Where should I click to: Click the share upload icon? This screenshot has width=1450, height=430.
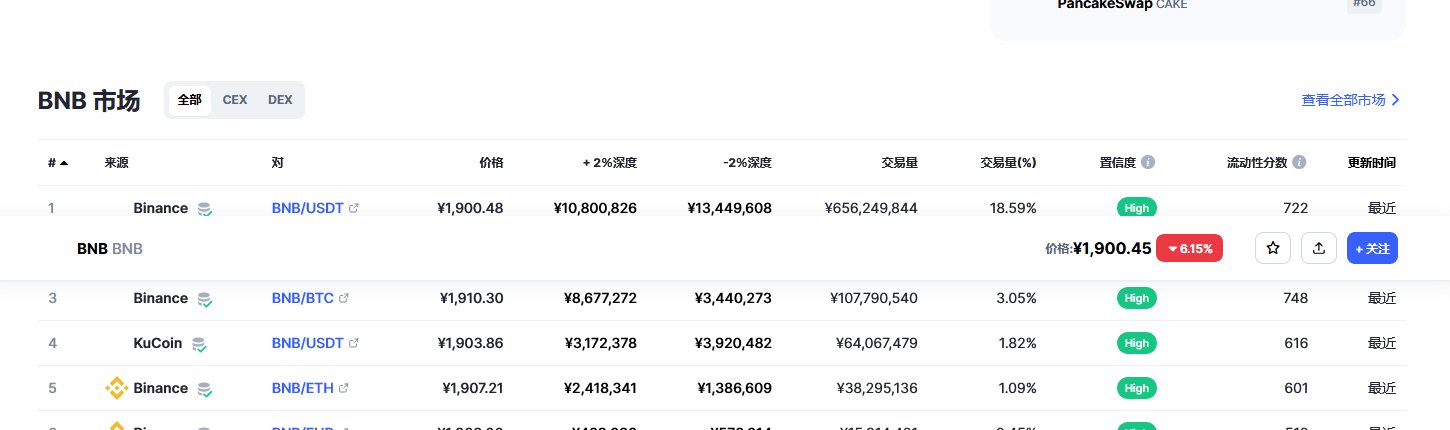[1319, 248]
